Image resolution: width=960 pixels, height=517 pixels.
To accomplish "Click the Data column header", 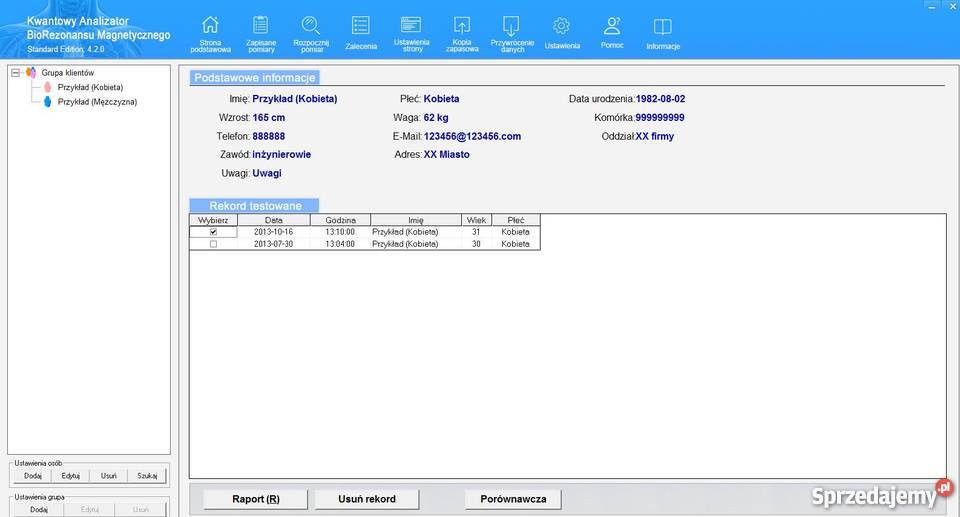I will click(x=274, y=220).
